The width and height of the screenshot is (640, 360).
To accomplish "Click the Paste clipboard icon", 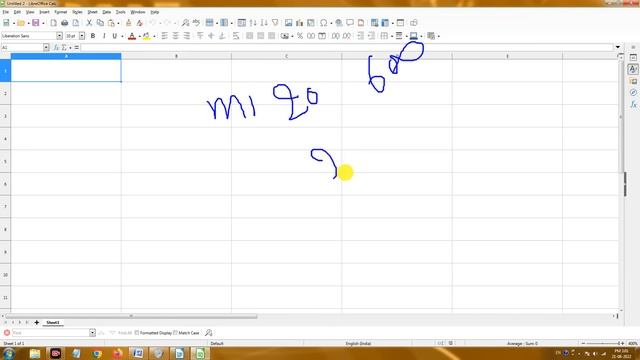I will click(111, 23).
